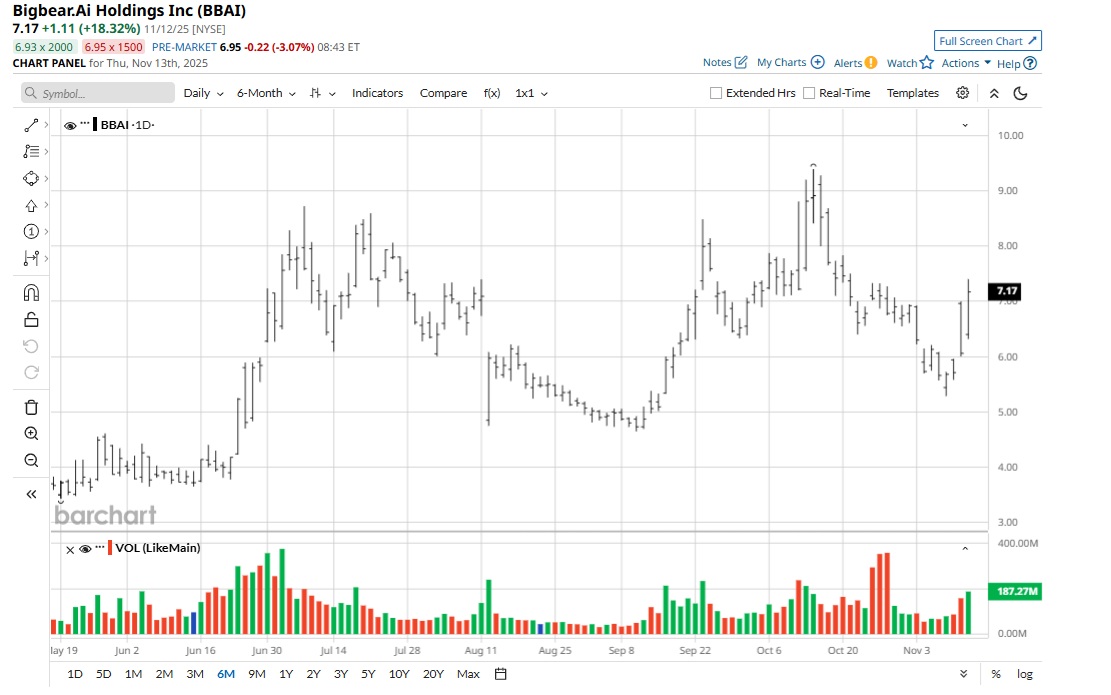Select the 3M range tab
This screenshot has width=1111, height=695.
pyautogui.click(x=195, y=674)
